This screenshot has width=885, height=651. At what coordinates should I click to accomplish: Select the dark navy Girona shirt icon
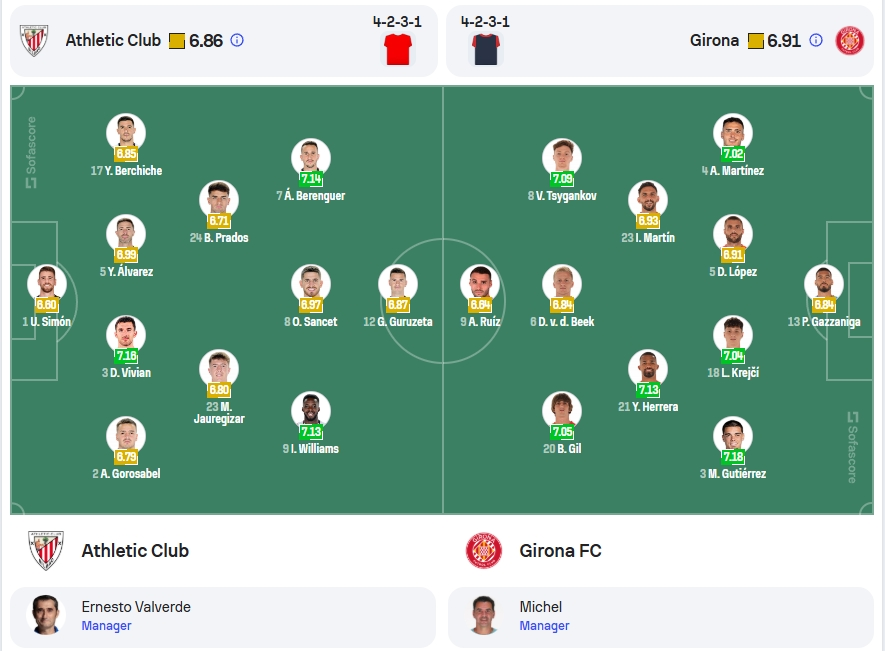(x=485, y=49)
